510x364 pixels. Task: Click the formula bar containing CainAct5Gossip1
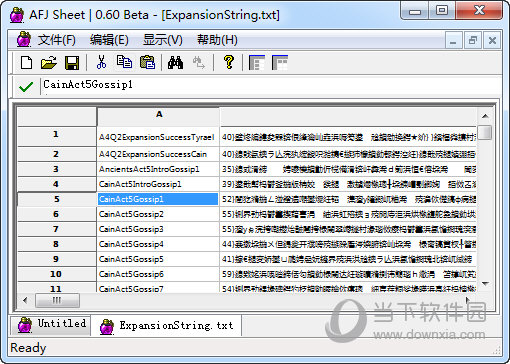[x=270, y=85]
